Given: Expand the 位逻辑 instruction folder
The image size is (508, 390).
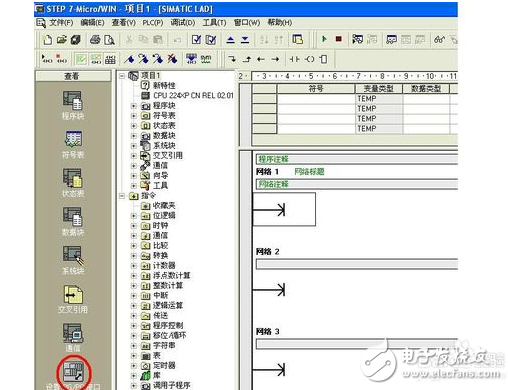Looking at the screenshot, I should click(x=134, y=216).
